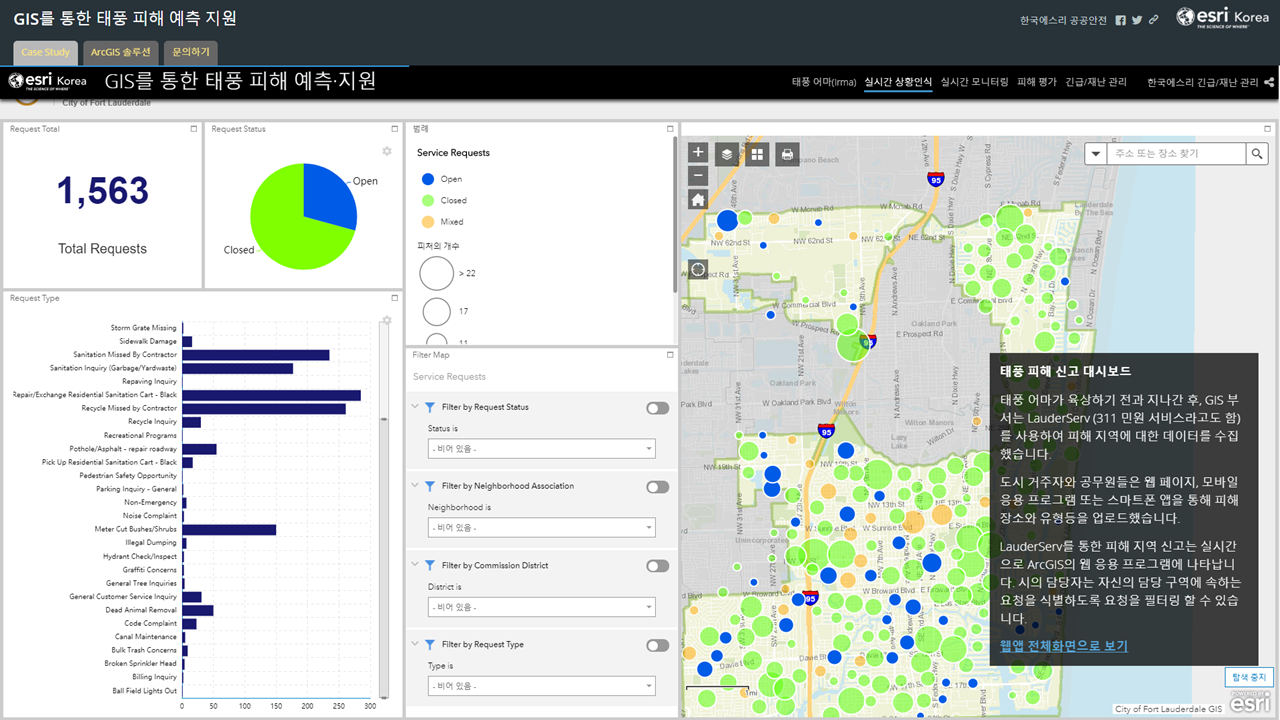1280x720 pixels.
Task: Click City of Fort Lauderdale GIS attribution
Action: click(1168, 709)
